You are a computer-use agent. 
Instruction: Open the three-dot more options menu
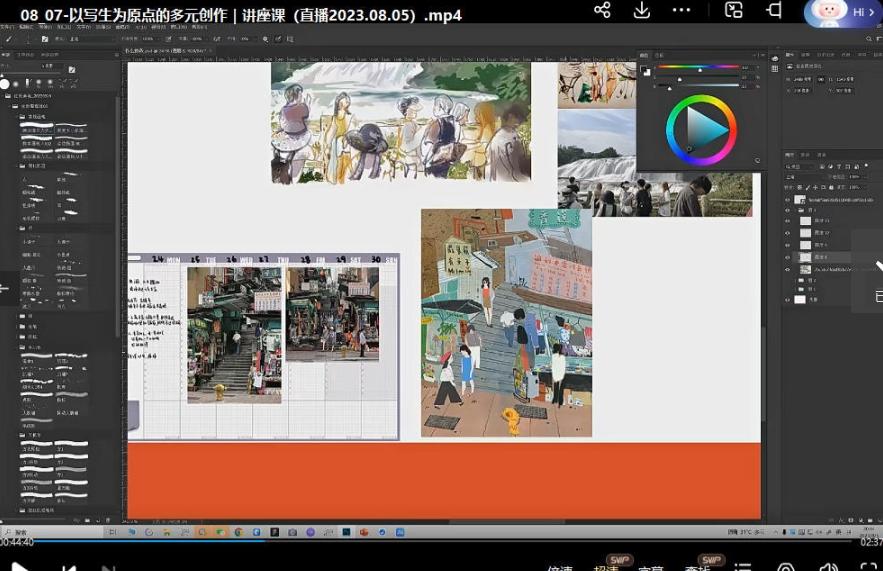click(x=682, y=10)
